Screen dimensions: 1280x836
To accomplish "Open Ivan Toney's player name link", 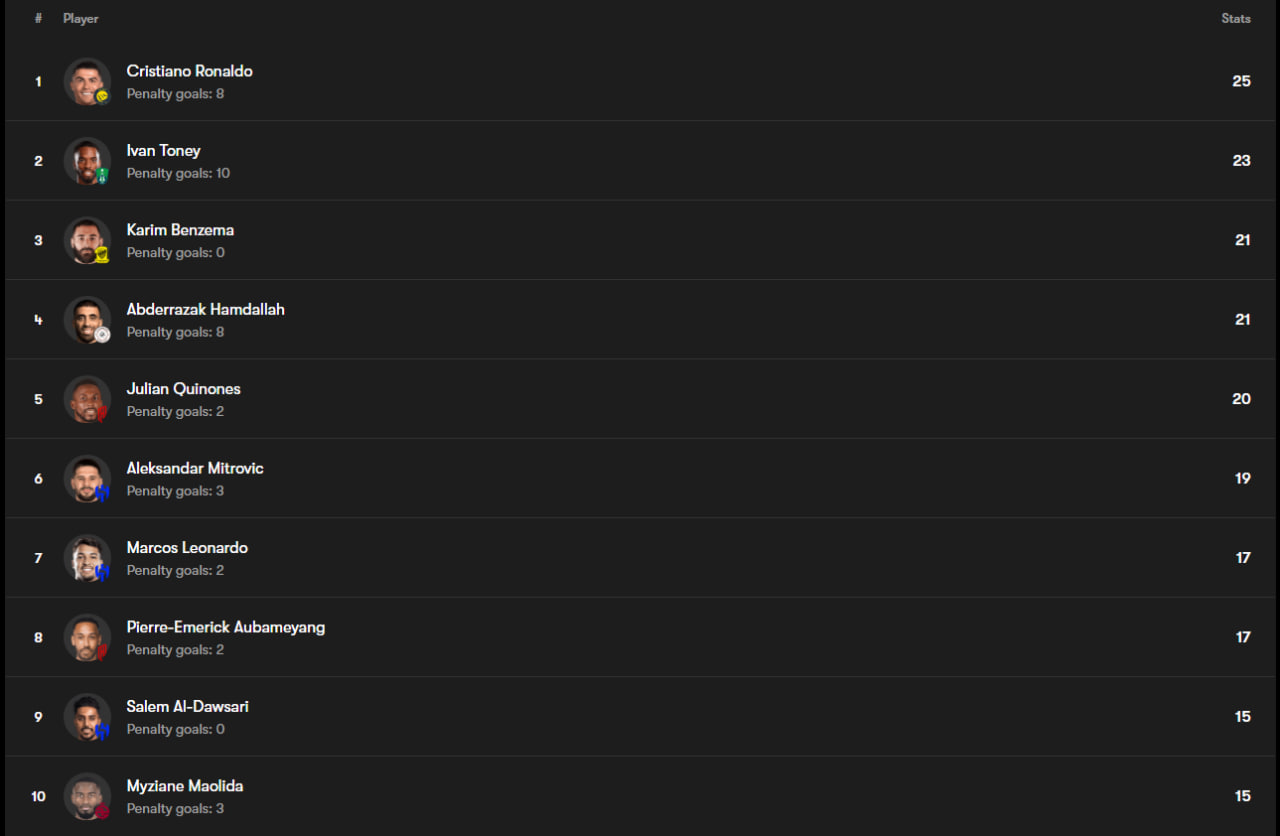I will (x=163, y=150).
